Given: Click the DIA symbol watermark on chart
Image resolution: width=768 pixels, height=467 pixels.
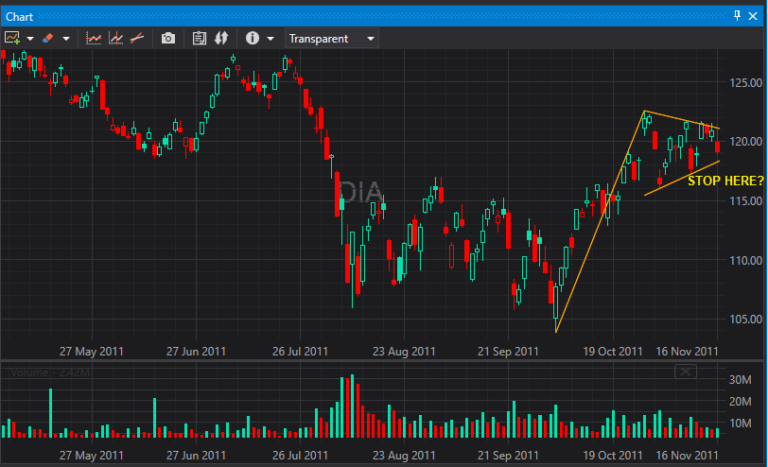Looking at the screenshot, I should [x=356, y=191].
